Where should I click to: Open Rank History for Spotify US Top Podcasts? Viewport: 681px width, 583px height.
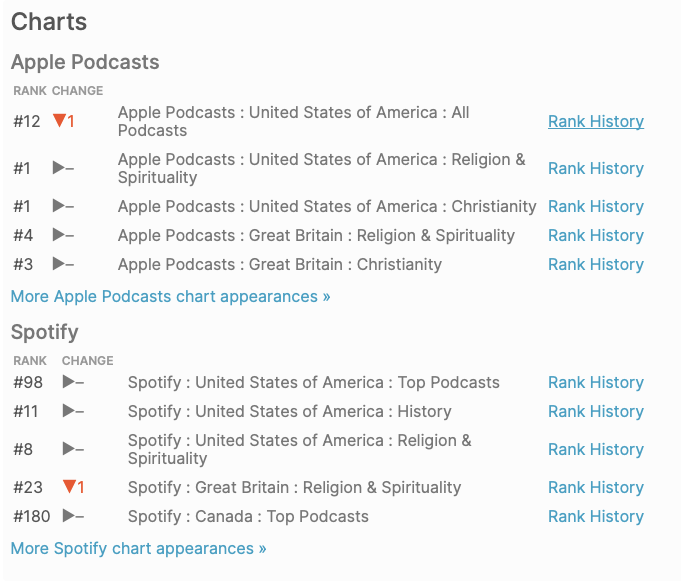click(595, 382)
